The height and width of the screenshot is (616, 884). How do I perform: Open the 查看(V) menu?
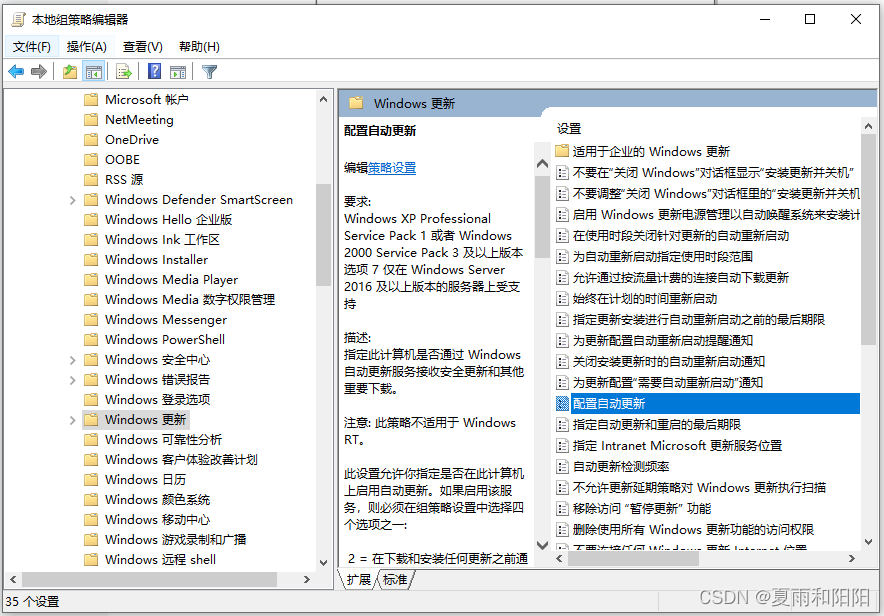pos(143,47)
